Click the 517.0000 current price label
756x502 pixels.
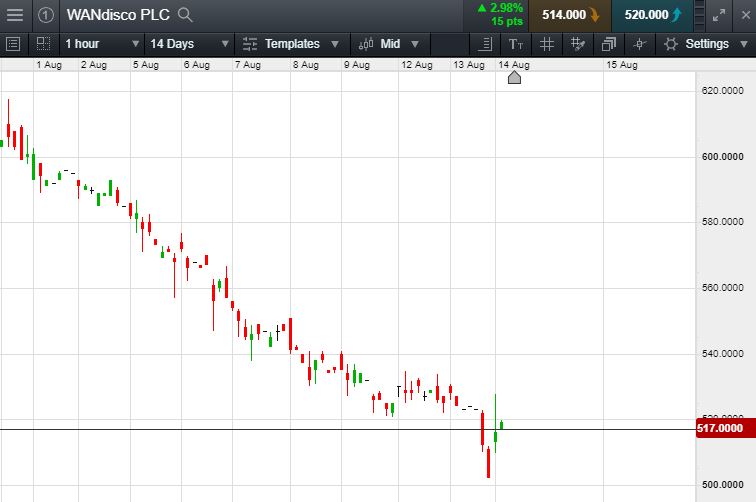[726, 428]
